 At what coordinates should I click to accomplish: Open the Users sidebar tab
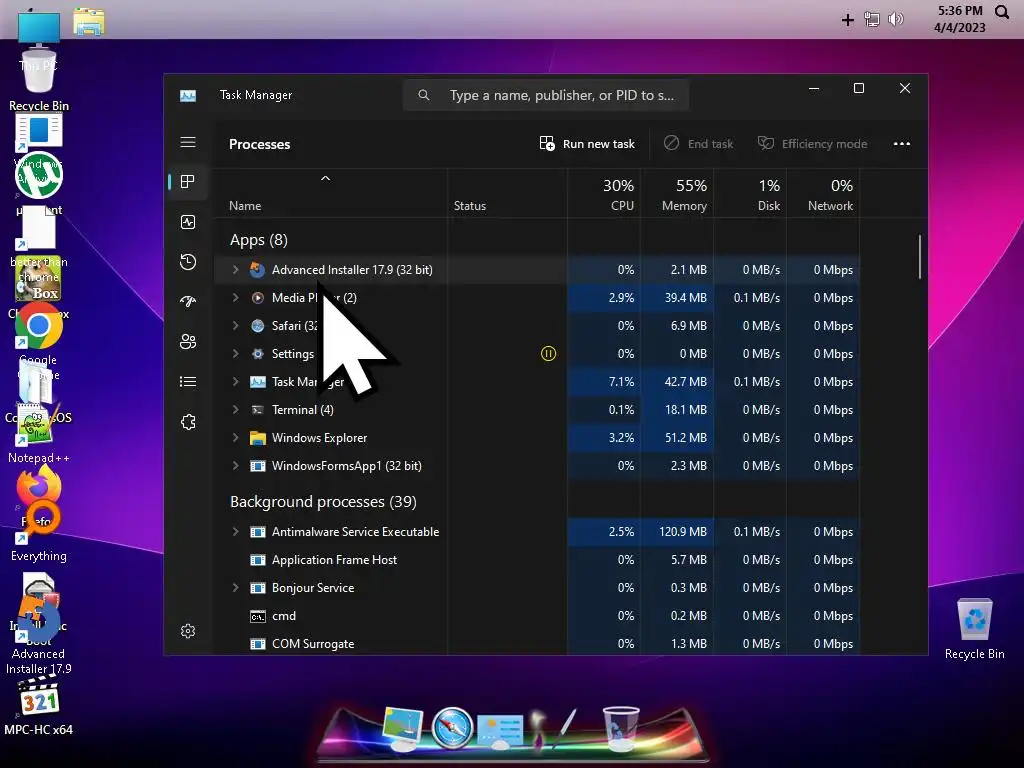(188, 342)
